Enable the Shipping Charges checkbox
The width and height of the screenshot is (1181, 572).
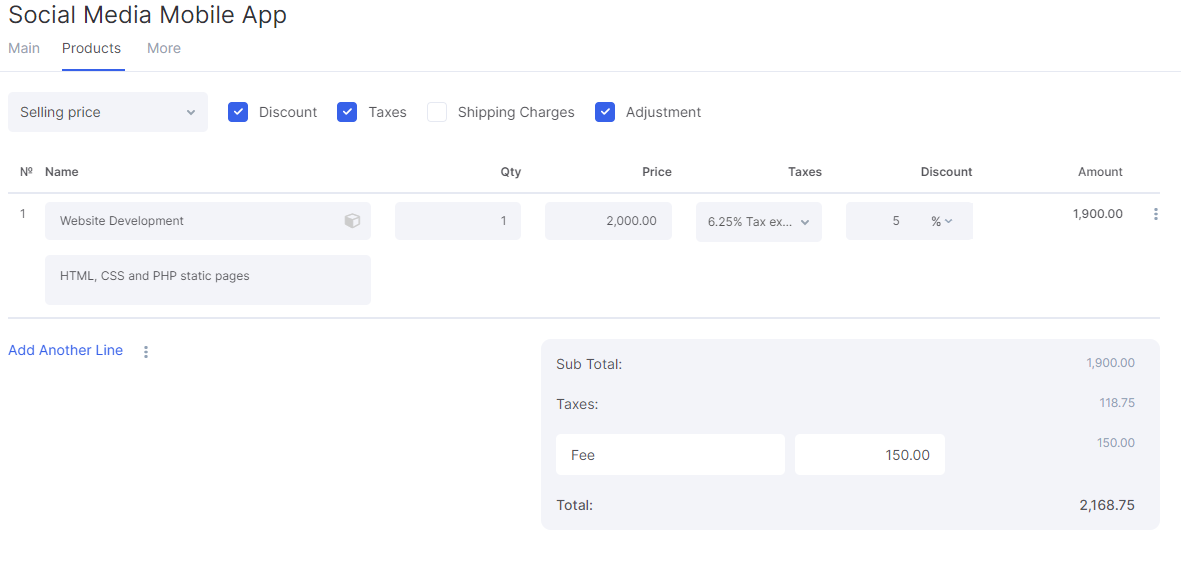437,112
